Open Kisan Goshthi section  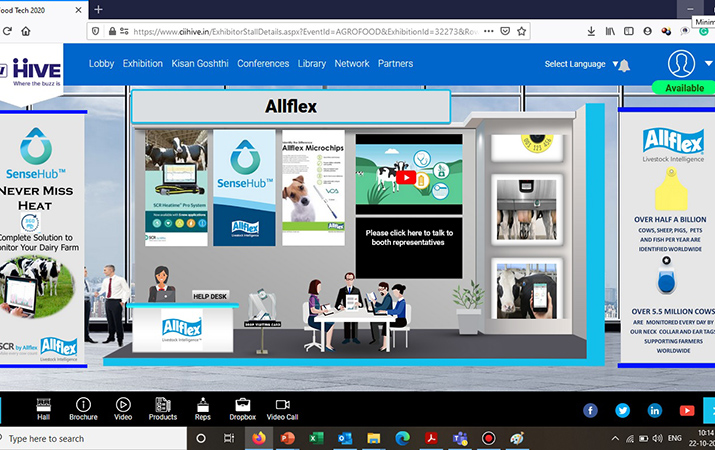[x=200, y=63]
